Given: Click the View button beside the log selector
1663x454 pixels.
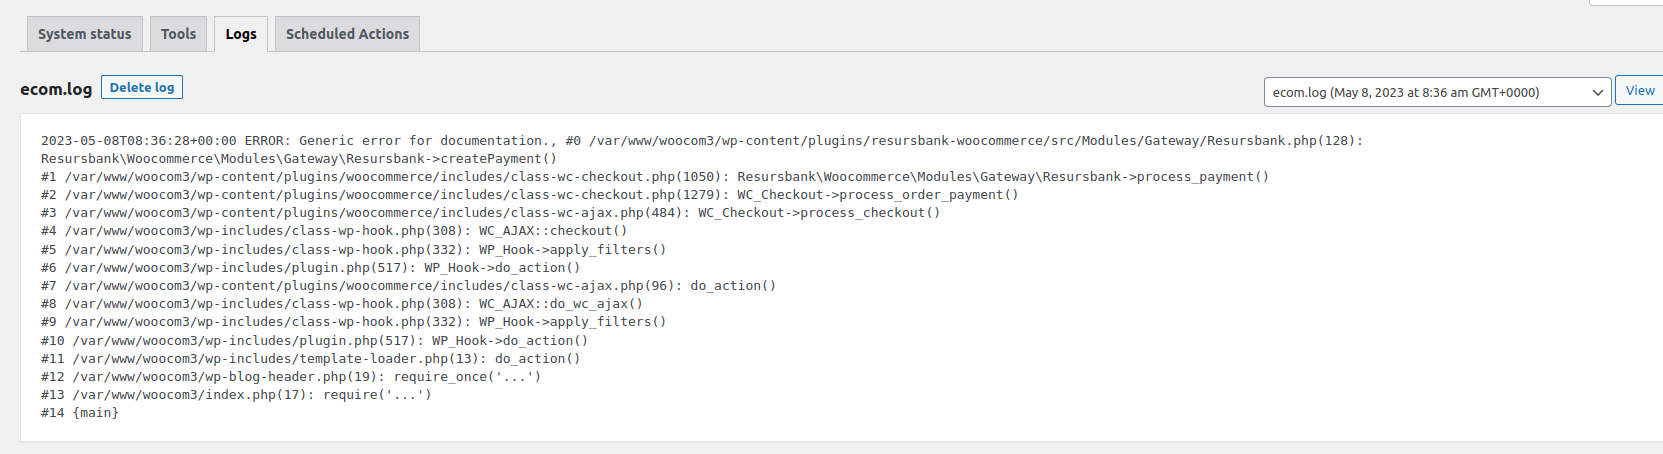Looking at the screenshot, I should click(x=1640, y=91).
